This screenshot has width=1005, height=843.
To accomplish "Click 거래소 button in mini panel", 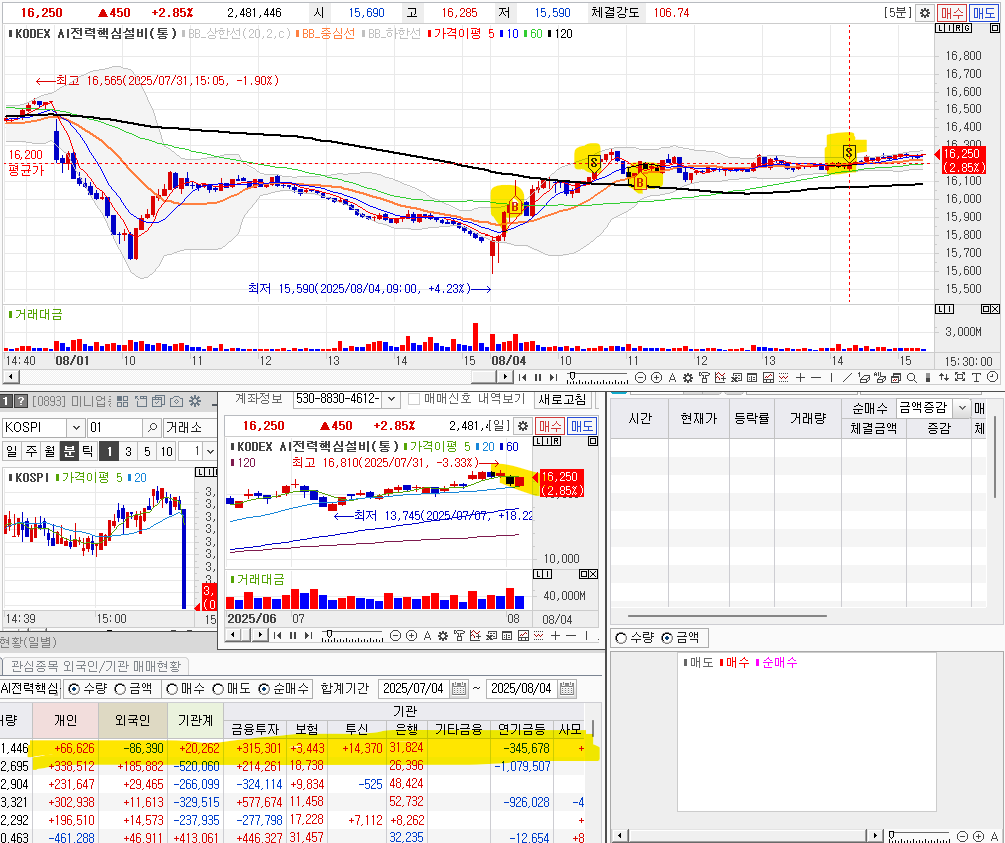I will 189,427.
